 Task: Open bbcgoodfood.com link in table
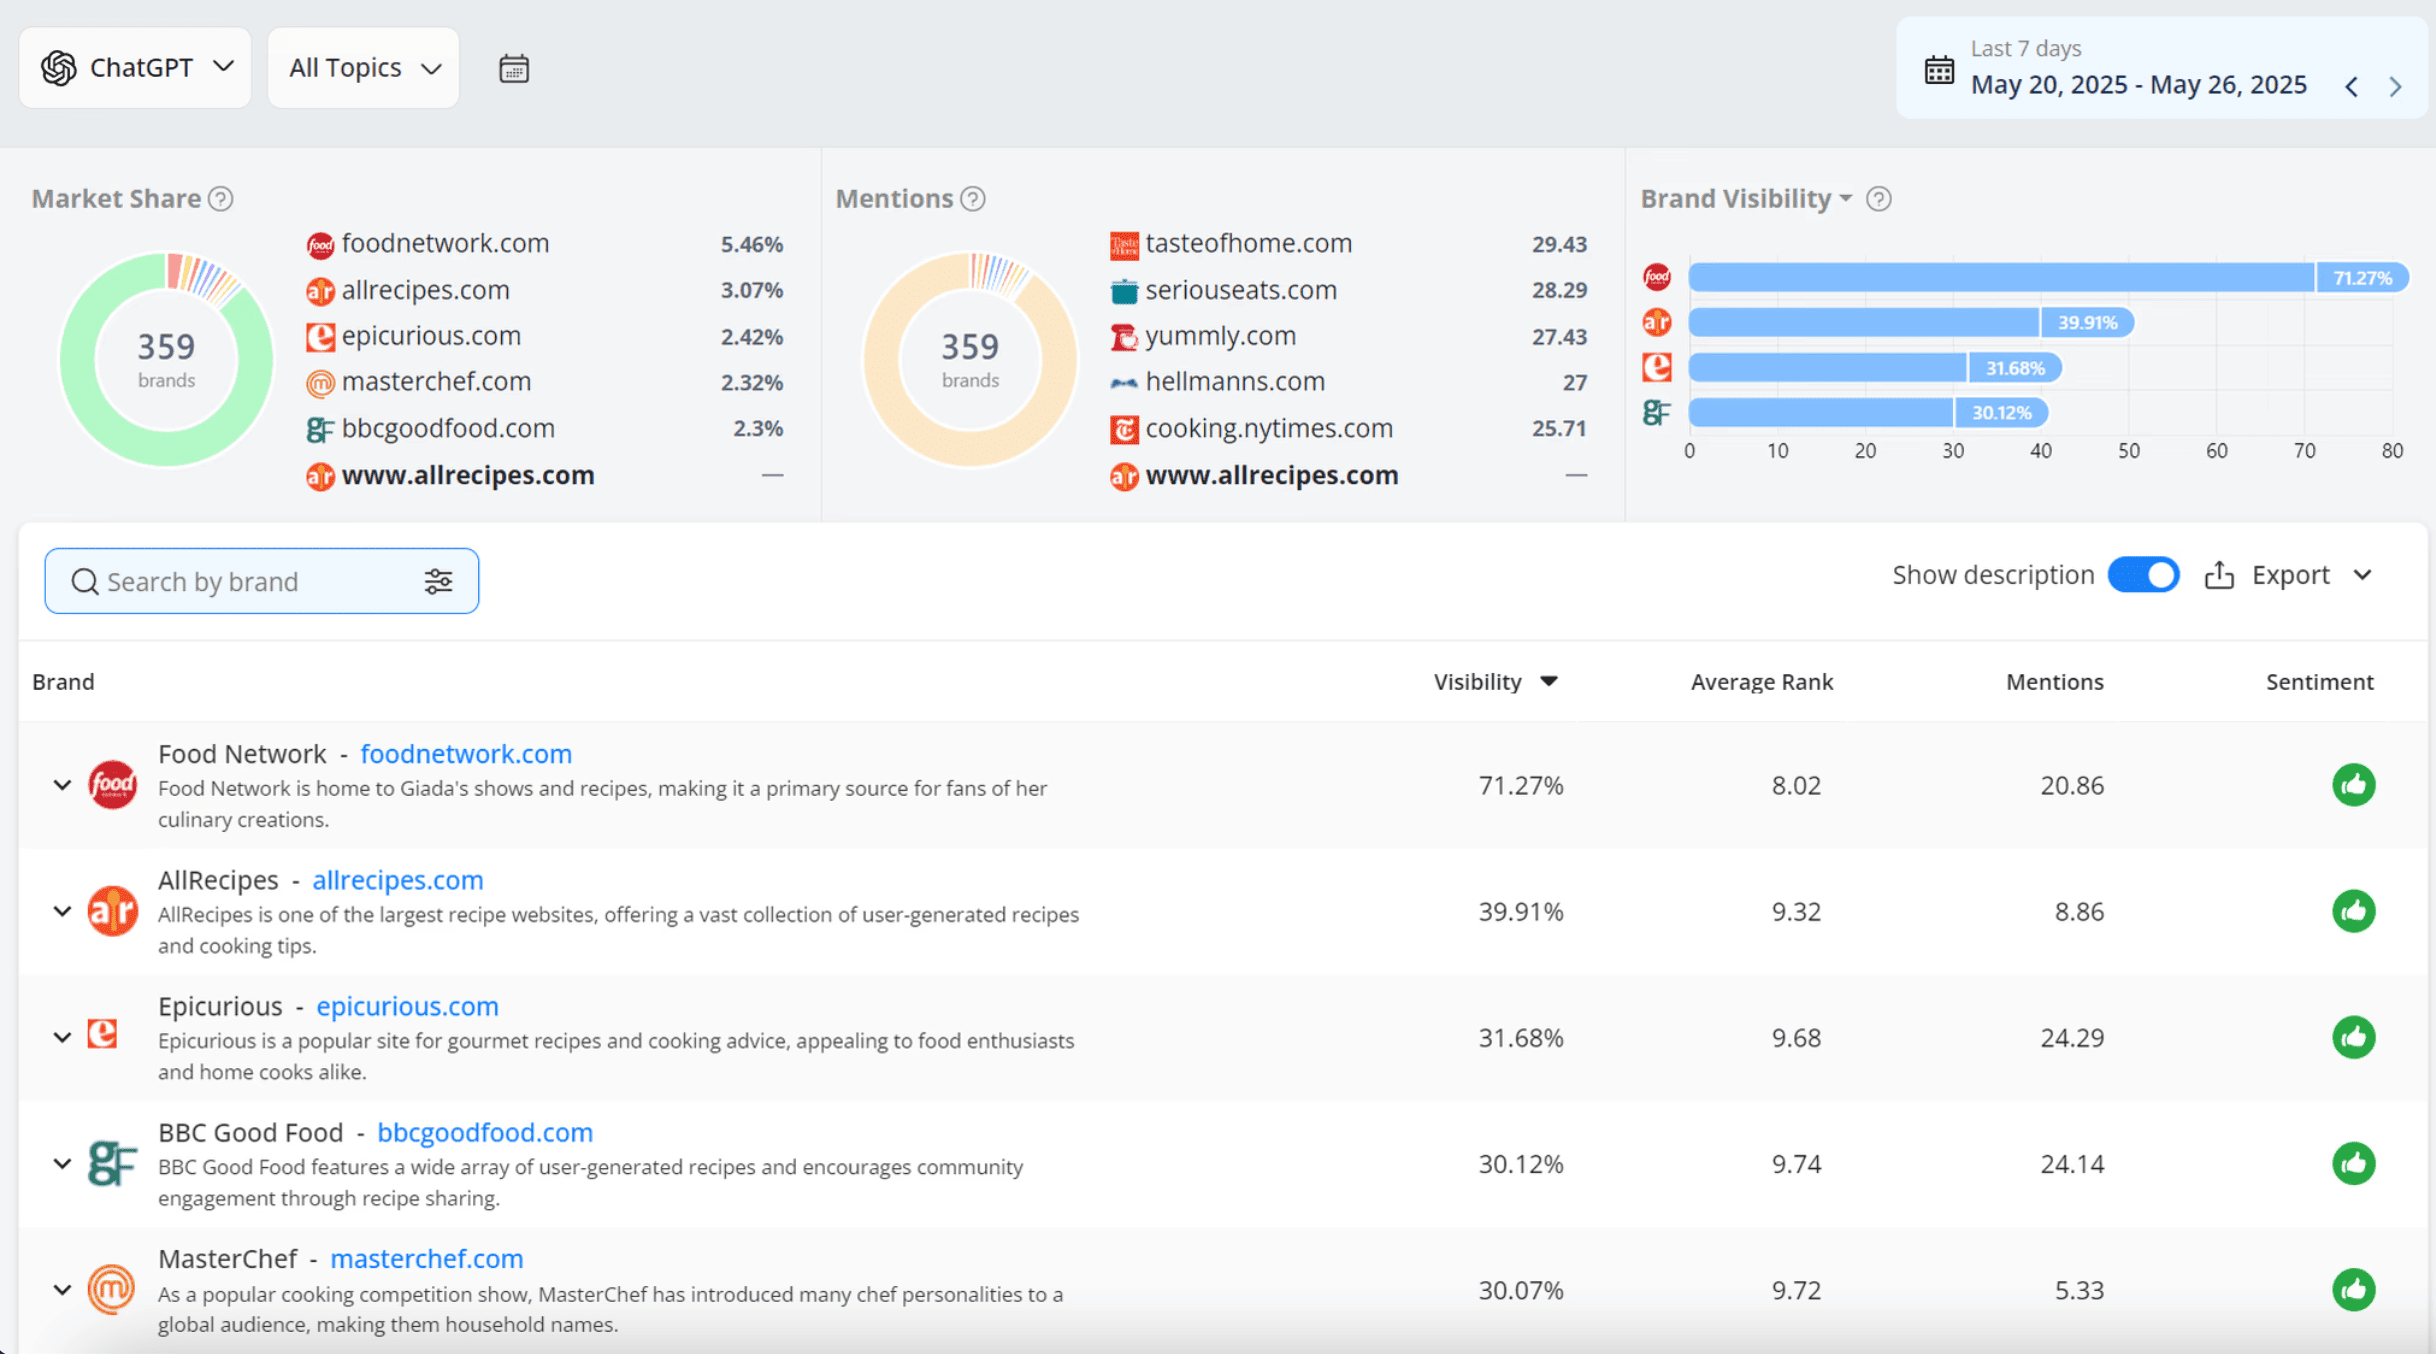coord(484,1132)
